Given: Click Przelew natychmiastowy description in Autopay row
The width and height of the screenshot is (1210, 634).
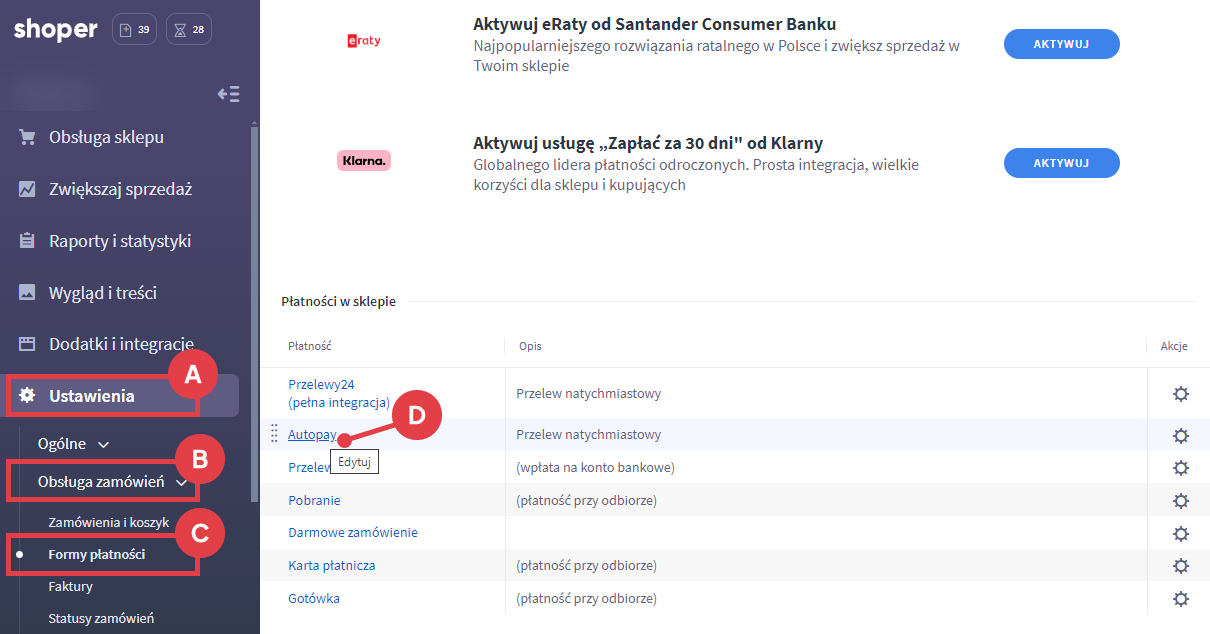Looking at the screenshot, I should click(x=588, y=435).
